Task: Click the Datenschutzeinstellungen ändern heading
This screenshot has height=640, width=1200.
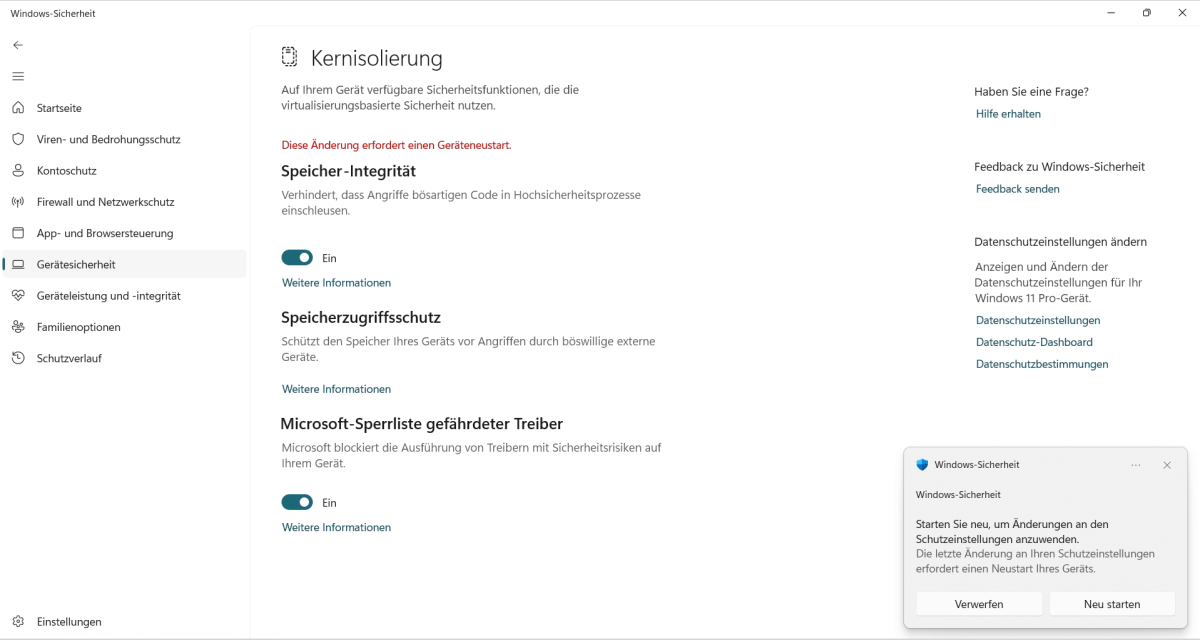Action: [x=1060, y=242]
